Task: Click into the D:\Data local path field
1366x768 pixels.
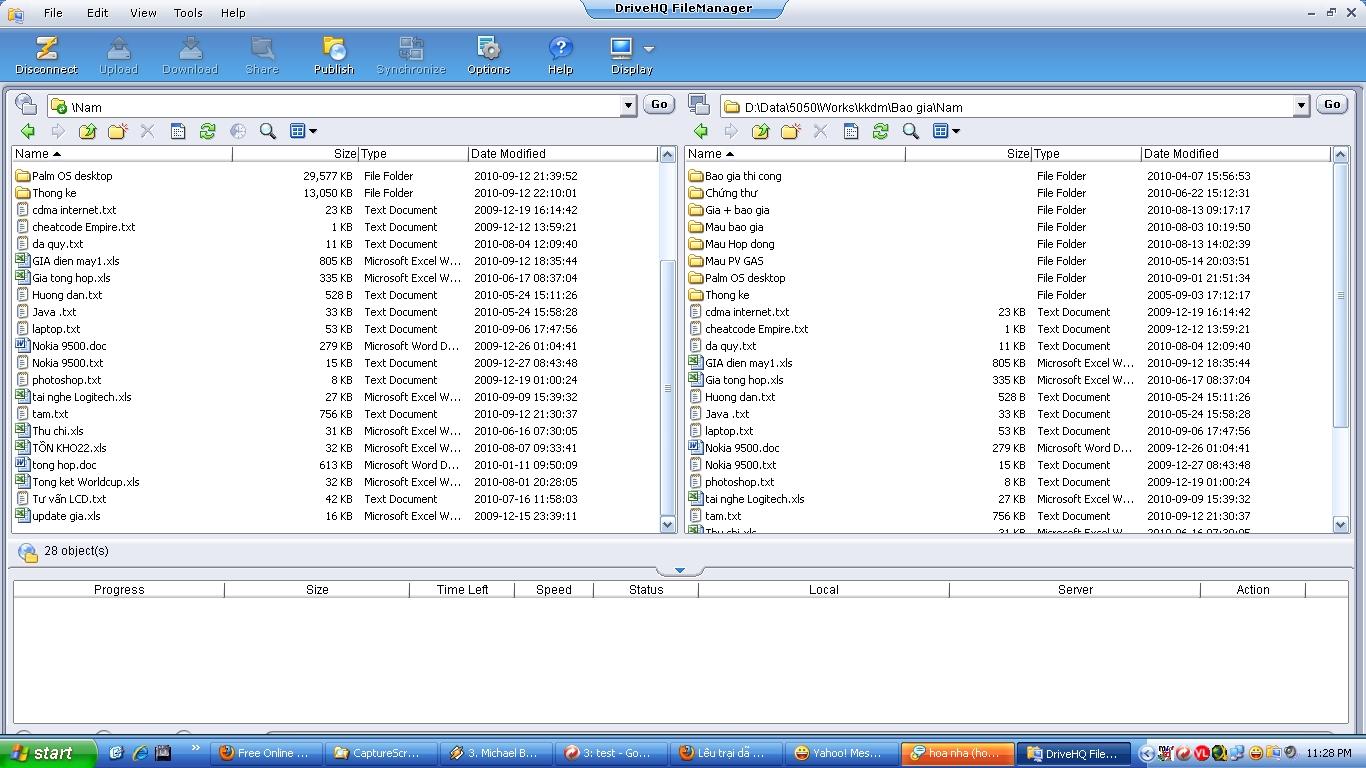Action: (1008, 107)
